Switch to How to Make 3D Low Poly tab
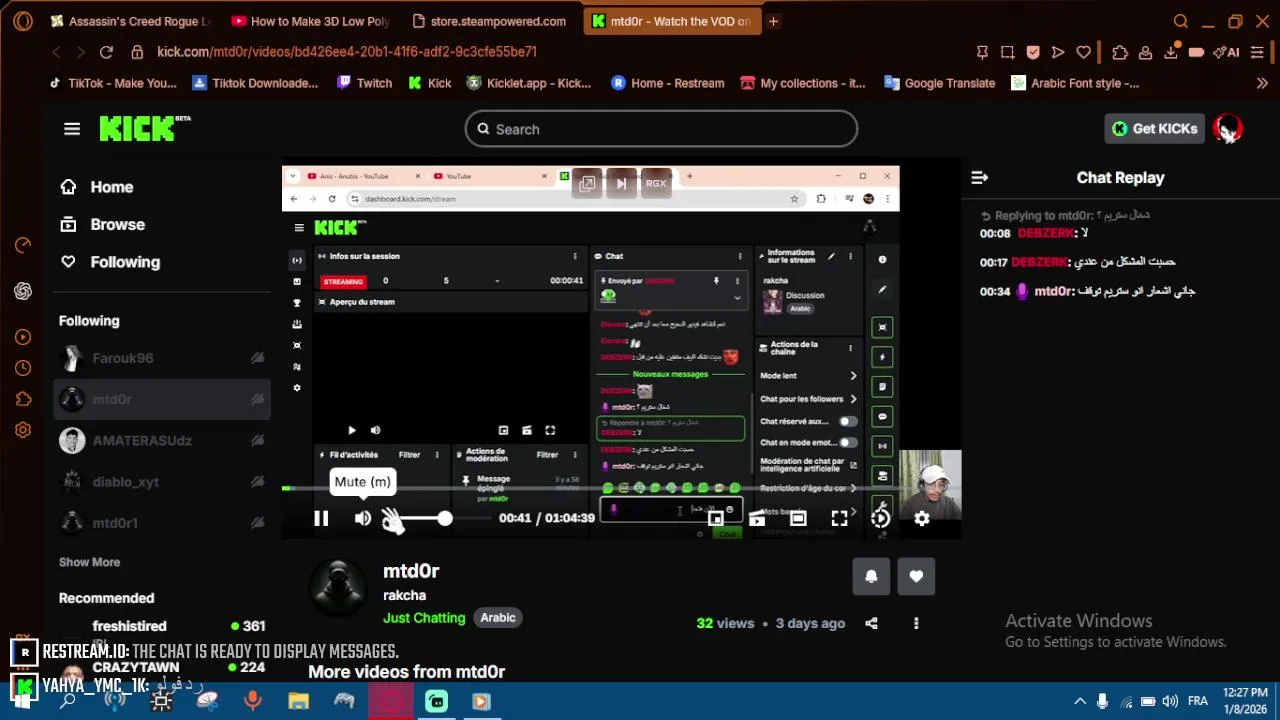The image size is (1280, 720). (x=311, y=21)
